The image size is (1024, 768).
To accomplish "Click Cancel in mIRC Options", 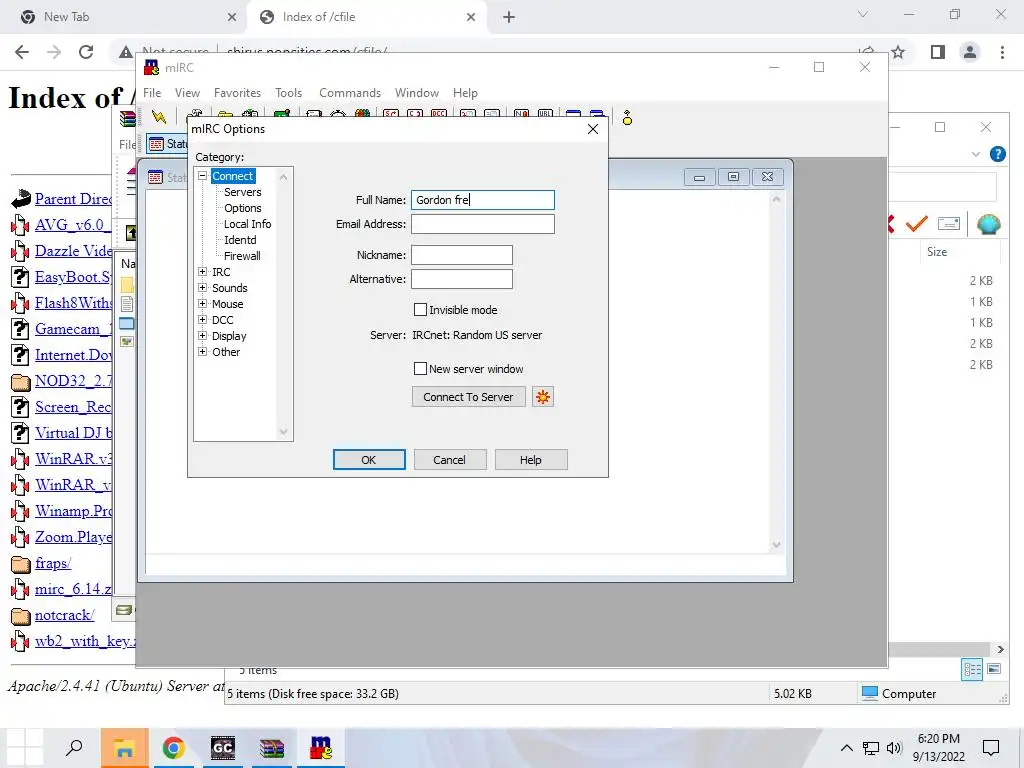I will click(x=449, y=460).
